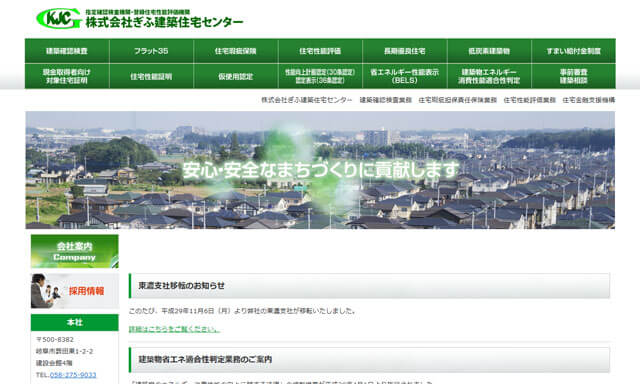Click 住宅金融支援機構 text under navigation
This screenshot has width=640, height=384.
pos(589,100)
